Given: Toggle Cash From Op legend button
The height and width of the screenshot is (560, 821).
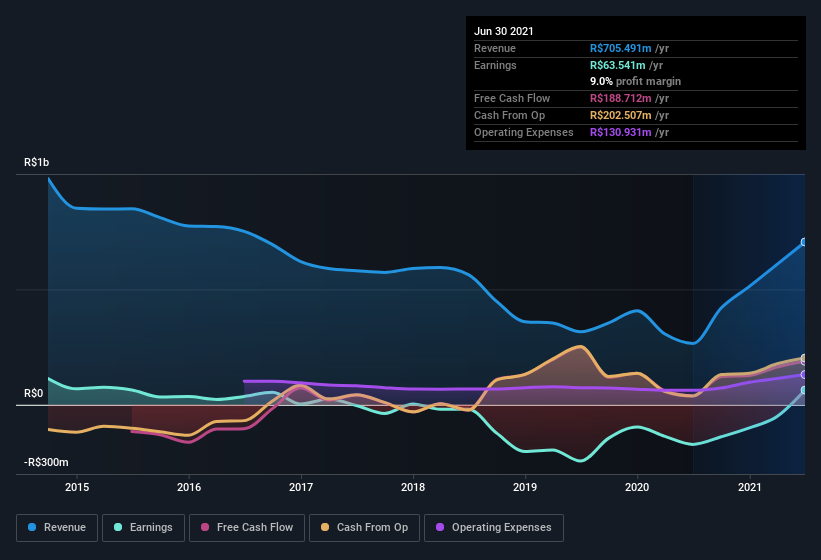Looking at the screenshot, I should [x=364, y=528].
